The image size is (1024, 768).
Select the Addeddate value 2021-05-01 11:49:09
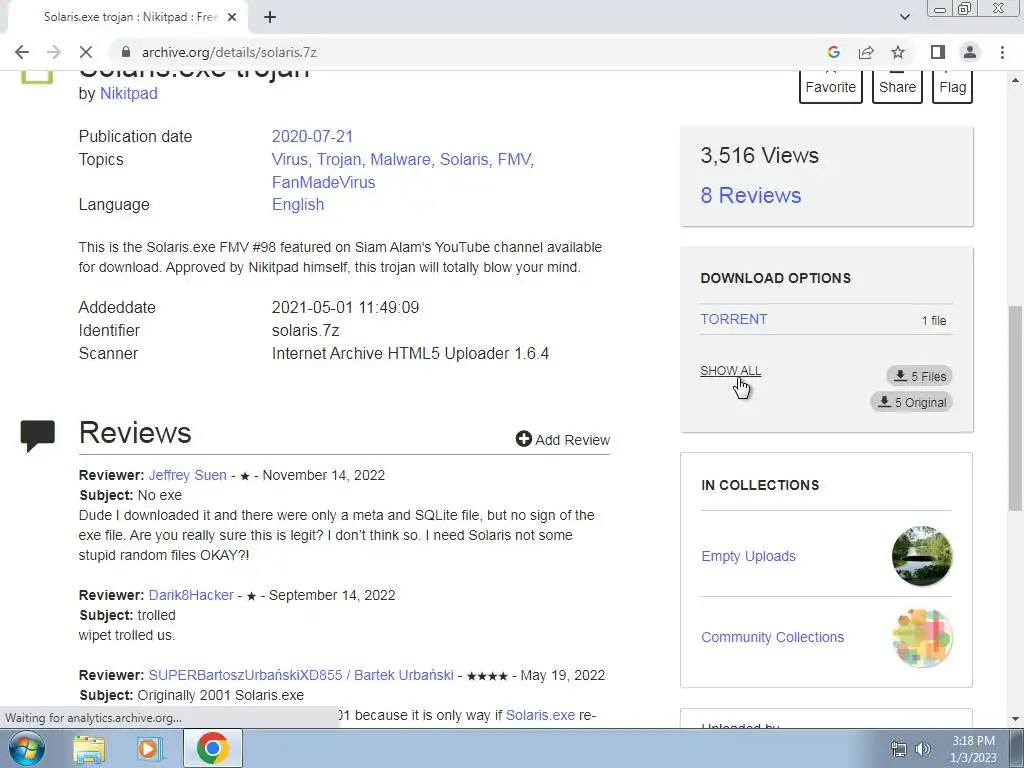pos(345,308)
